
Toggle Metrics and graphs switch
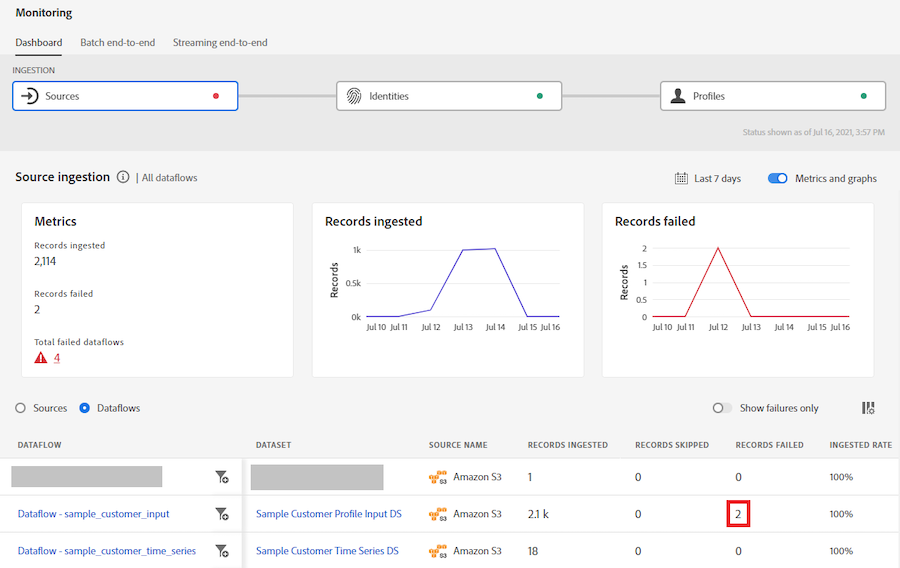[x=778, y=178]
